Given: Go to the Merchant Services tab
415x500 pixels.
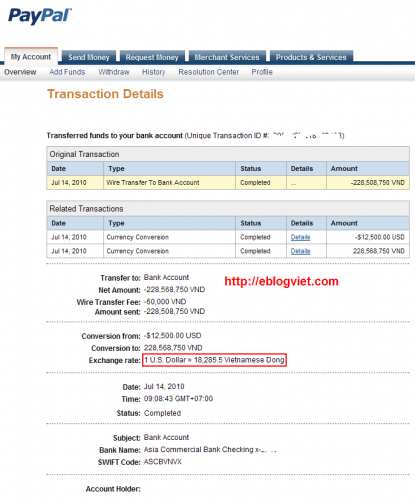Looking at the screenshot, I should pyautogui.click(x=227, y=57).
